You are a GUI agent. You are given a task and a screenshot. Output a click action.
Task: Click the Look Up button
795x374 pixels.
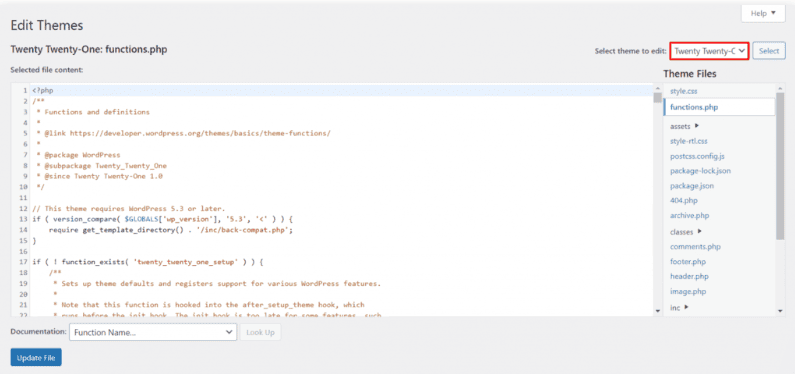pyautogui.click(x=260, y=332)
